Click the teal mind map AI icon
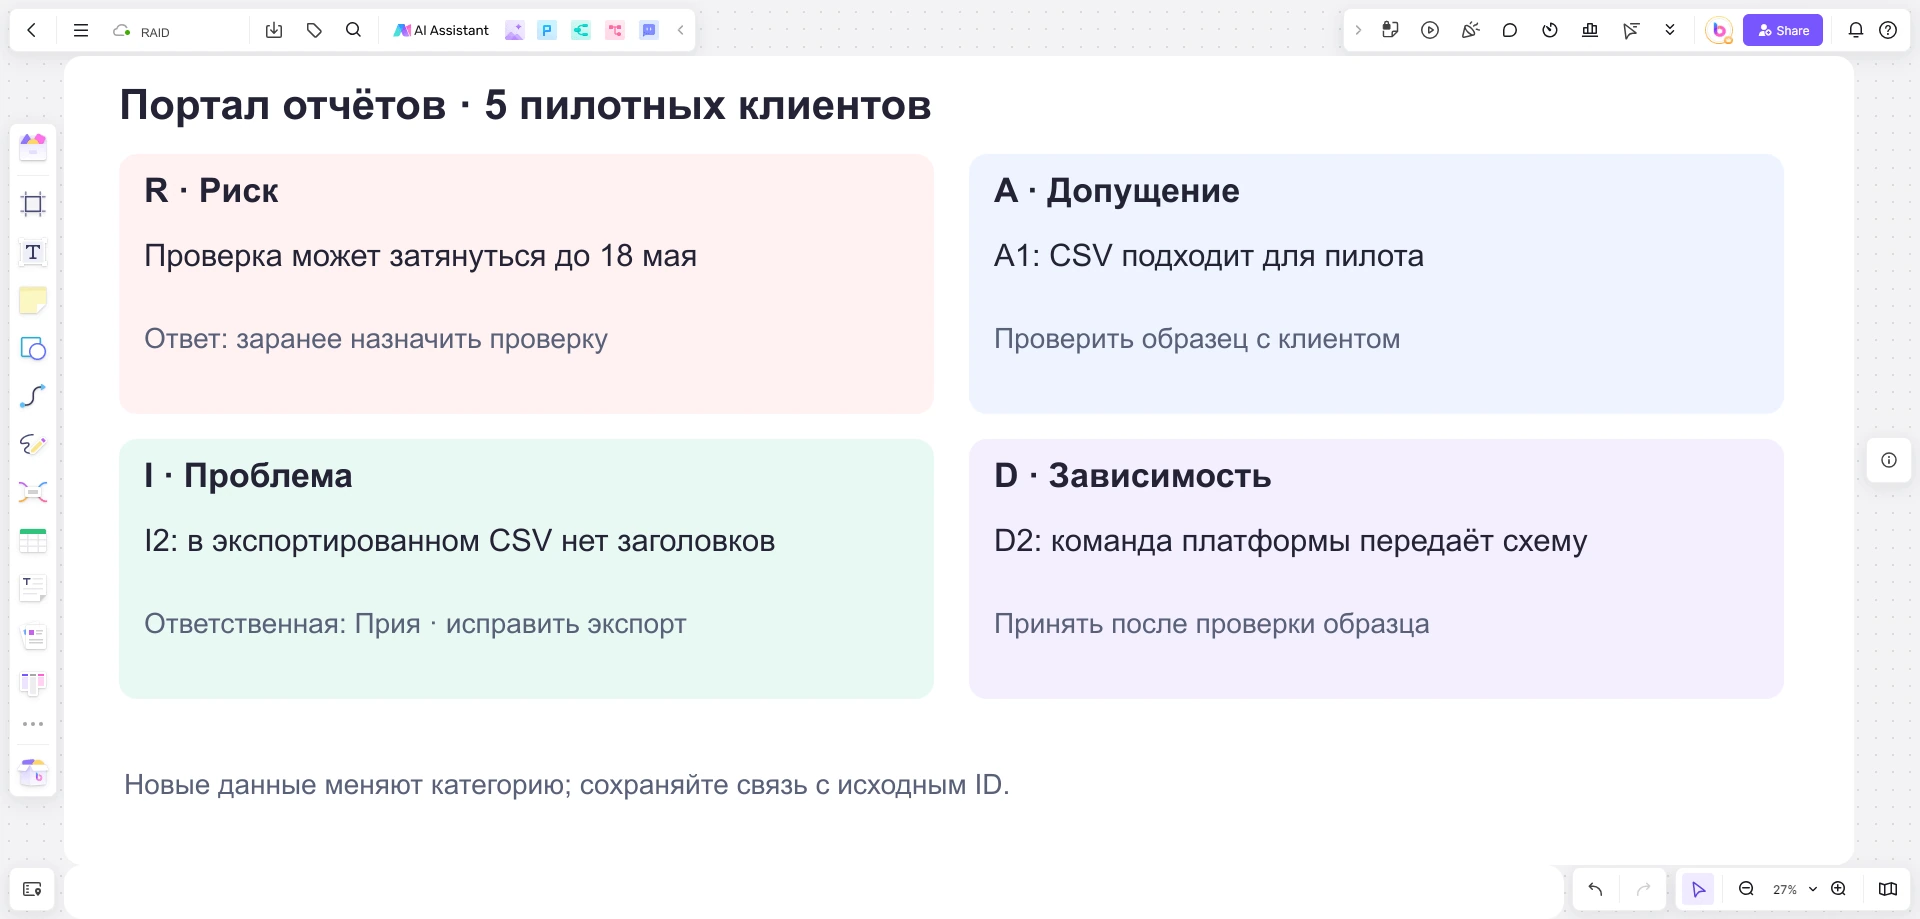This screenshot has height=919, width=1920. click(x=581, y=30)
